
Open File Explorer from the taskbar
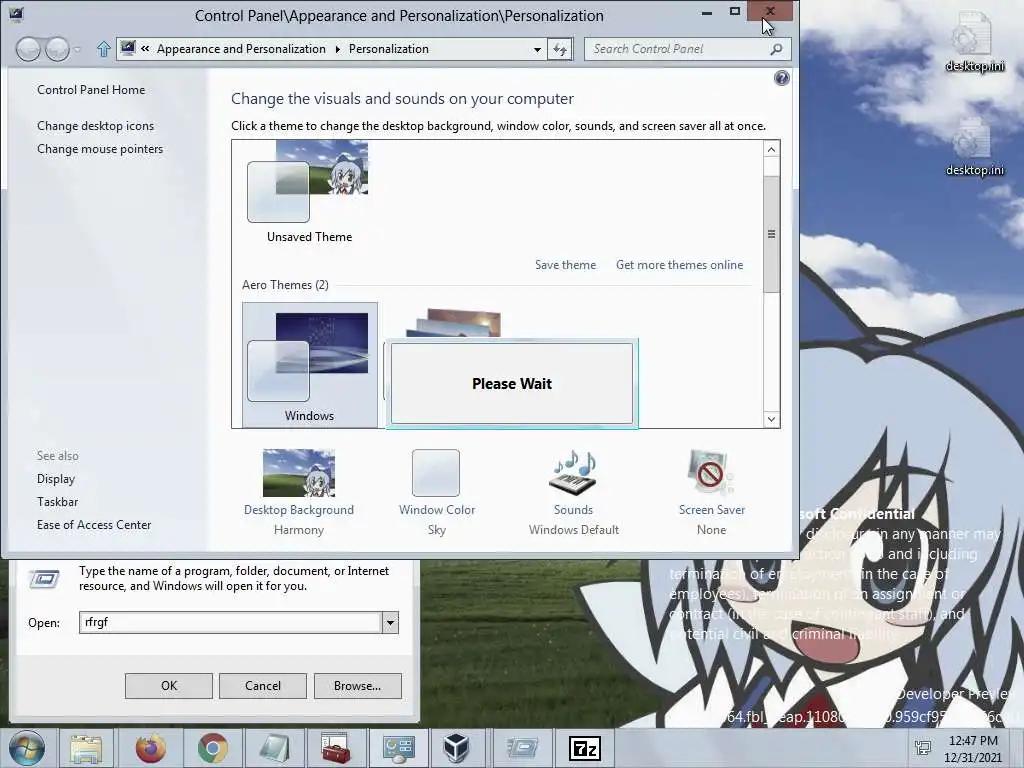86,748
